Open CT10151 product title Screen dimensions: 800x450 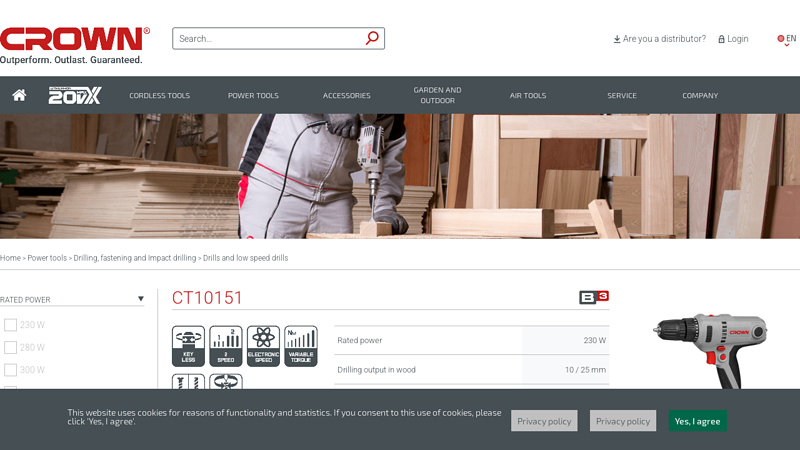click(207, 297)
